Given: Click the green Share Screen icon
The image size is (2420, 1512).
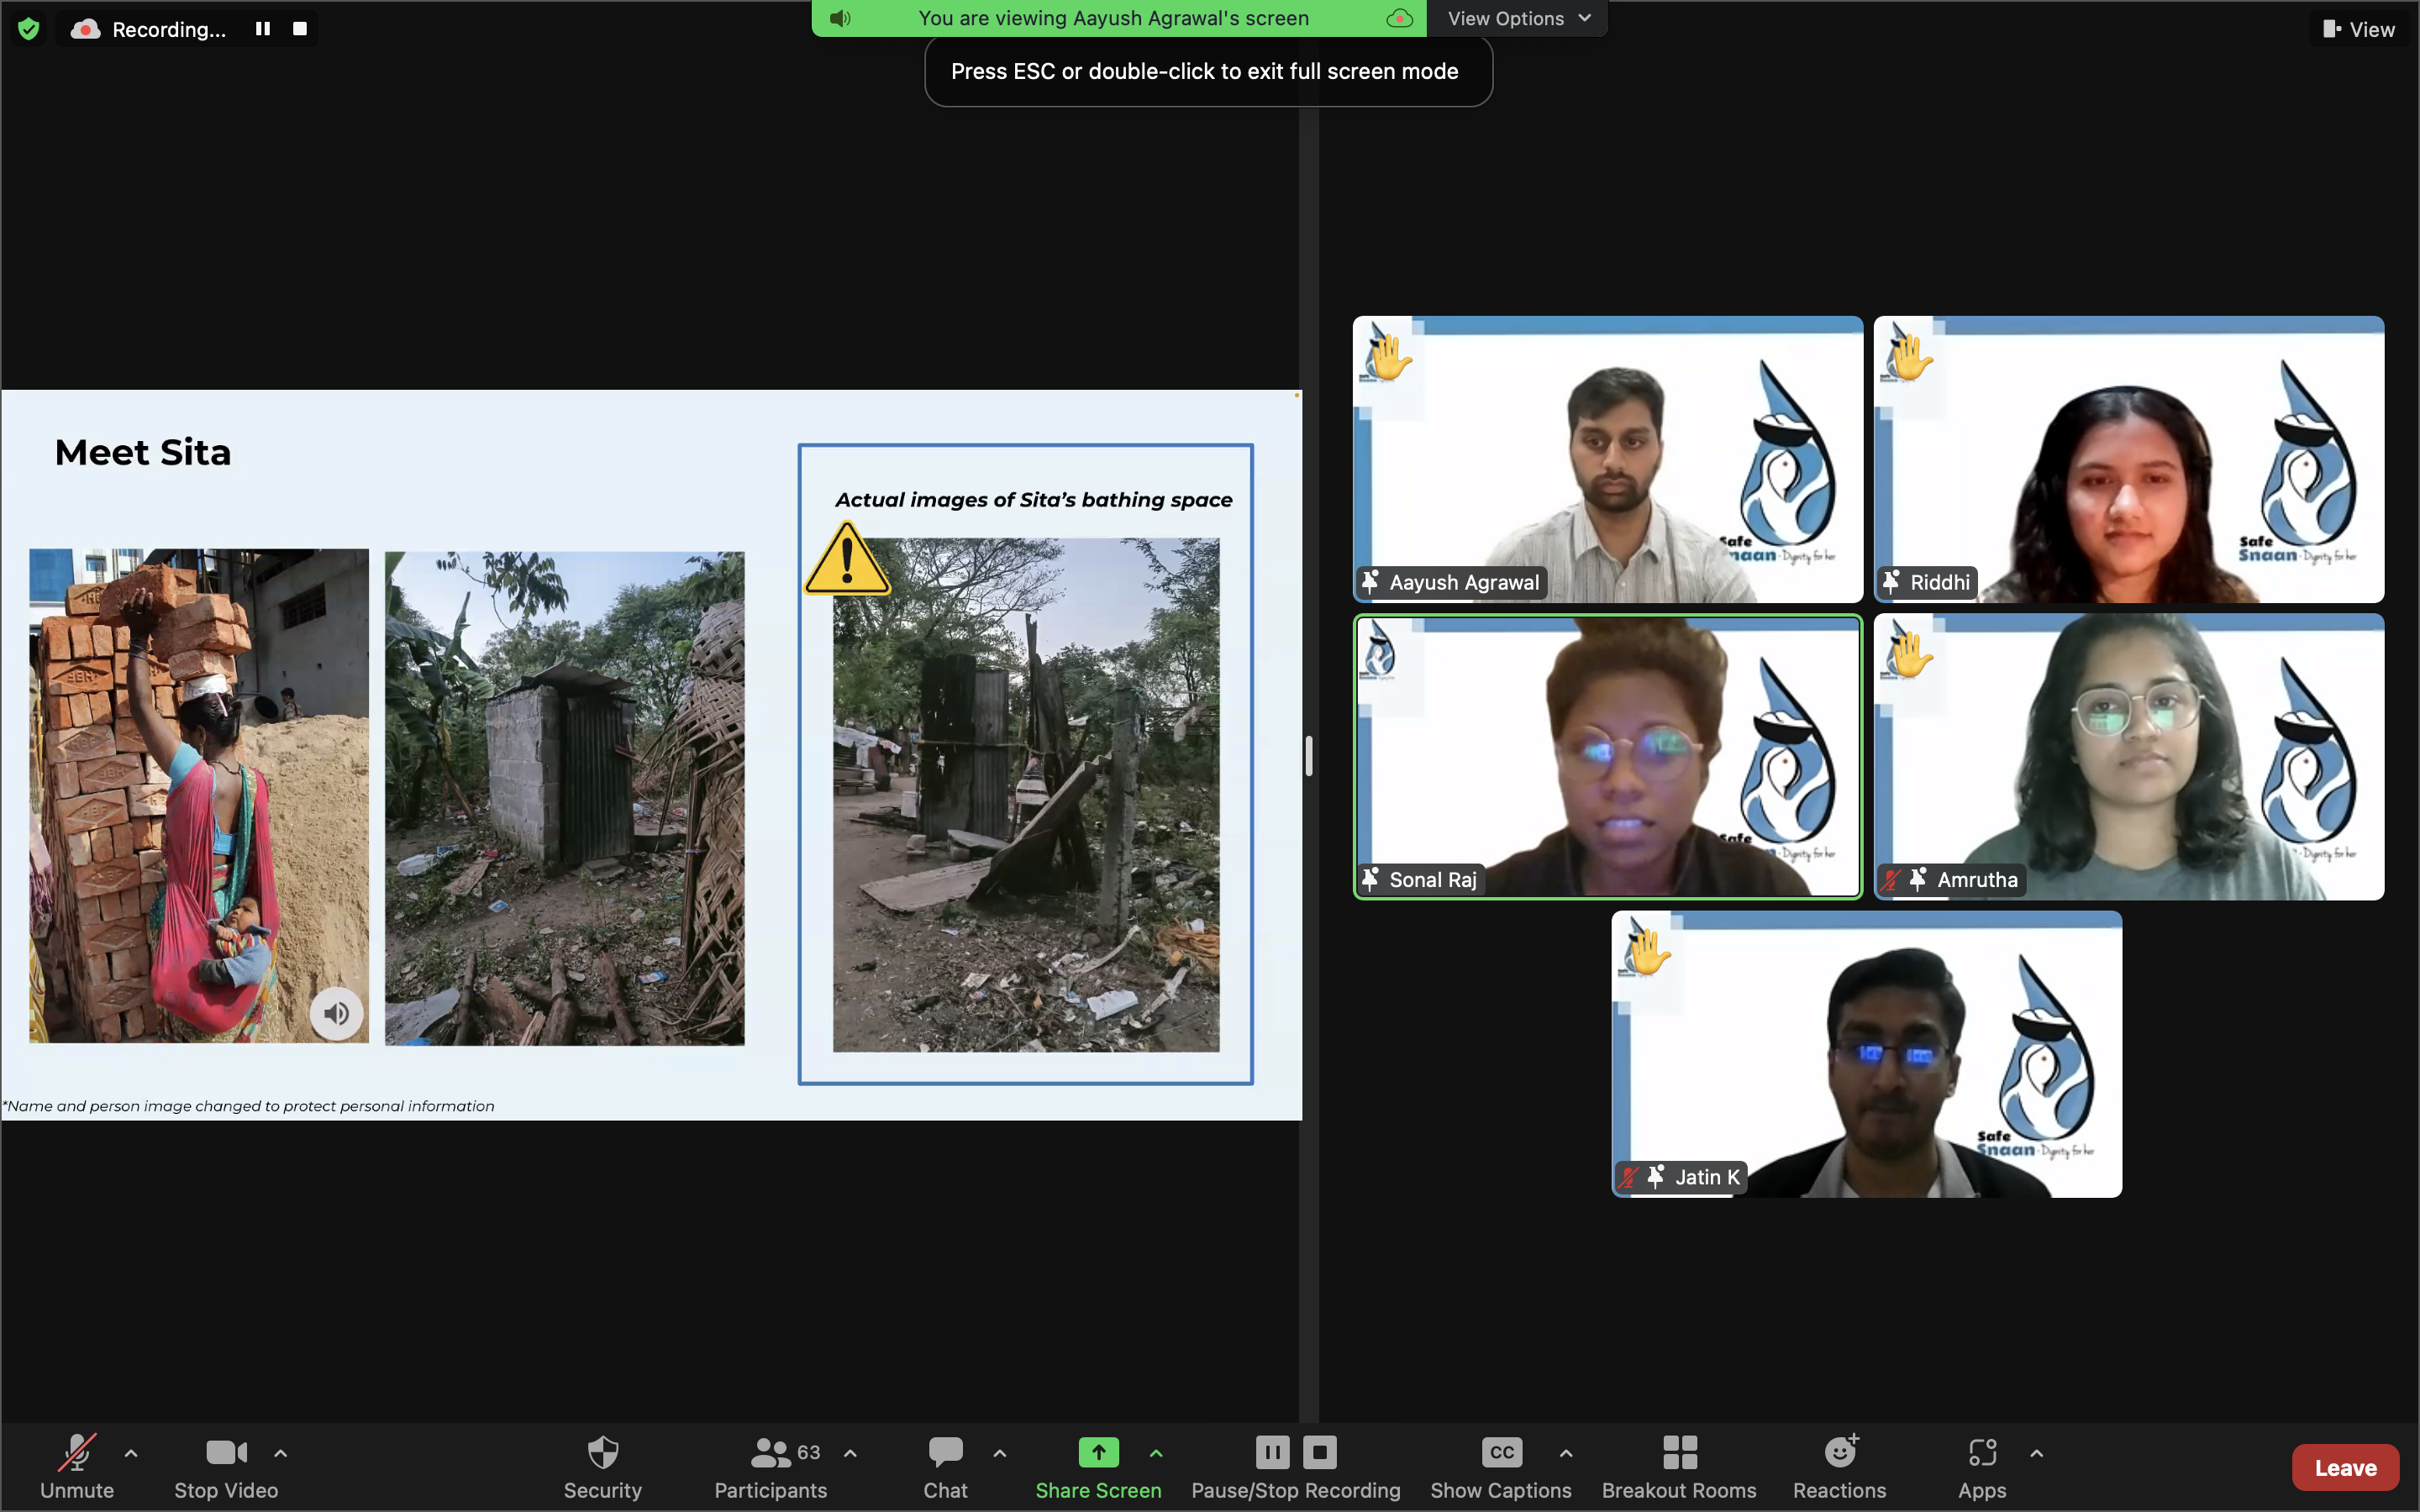Looking at the screenshot, I should coord(1098,1452).
